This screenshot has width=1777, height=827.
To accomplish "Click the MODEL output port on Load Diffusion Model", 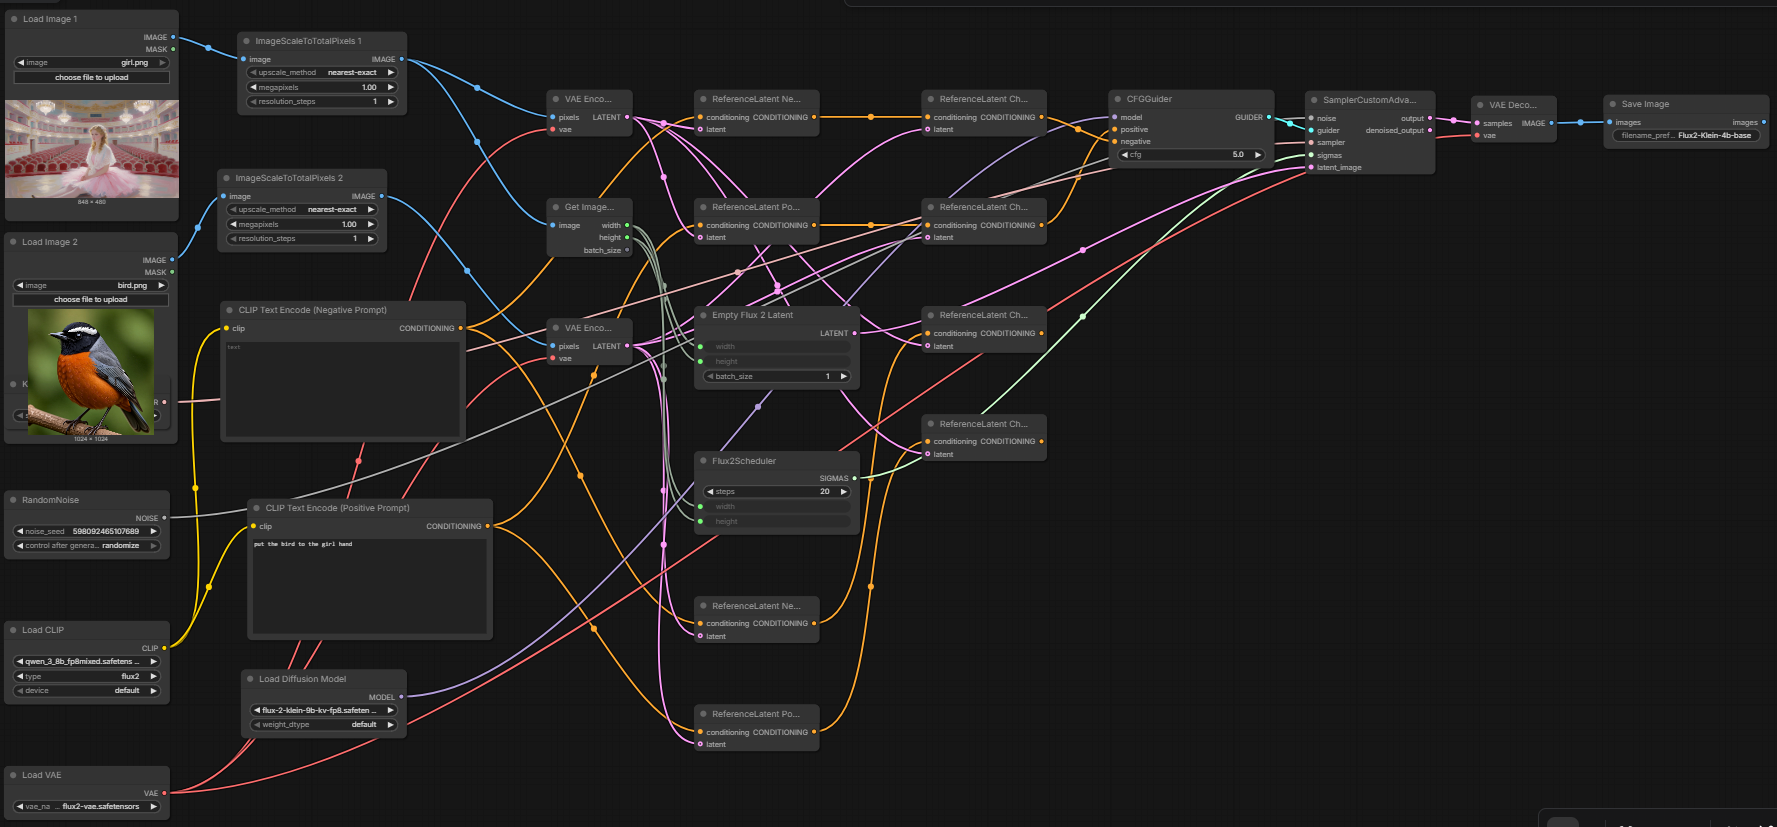I will [x=401, y=697].
